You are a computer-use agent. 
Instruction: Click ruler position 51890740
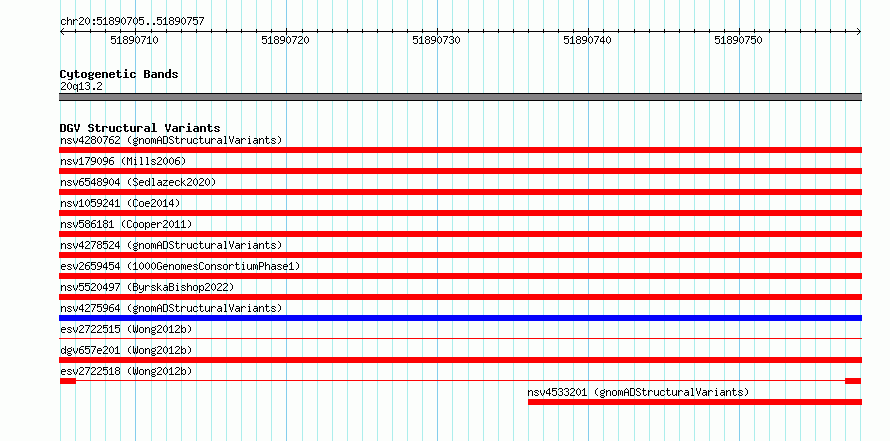coord(587,40)
